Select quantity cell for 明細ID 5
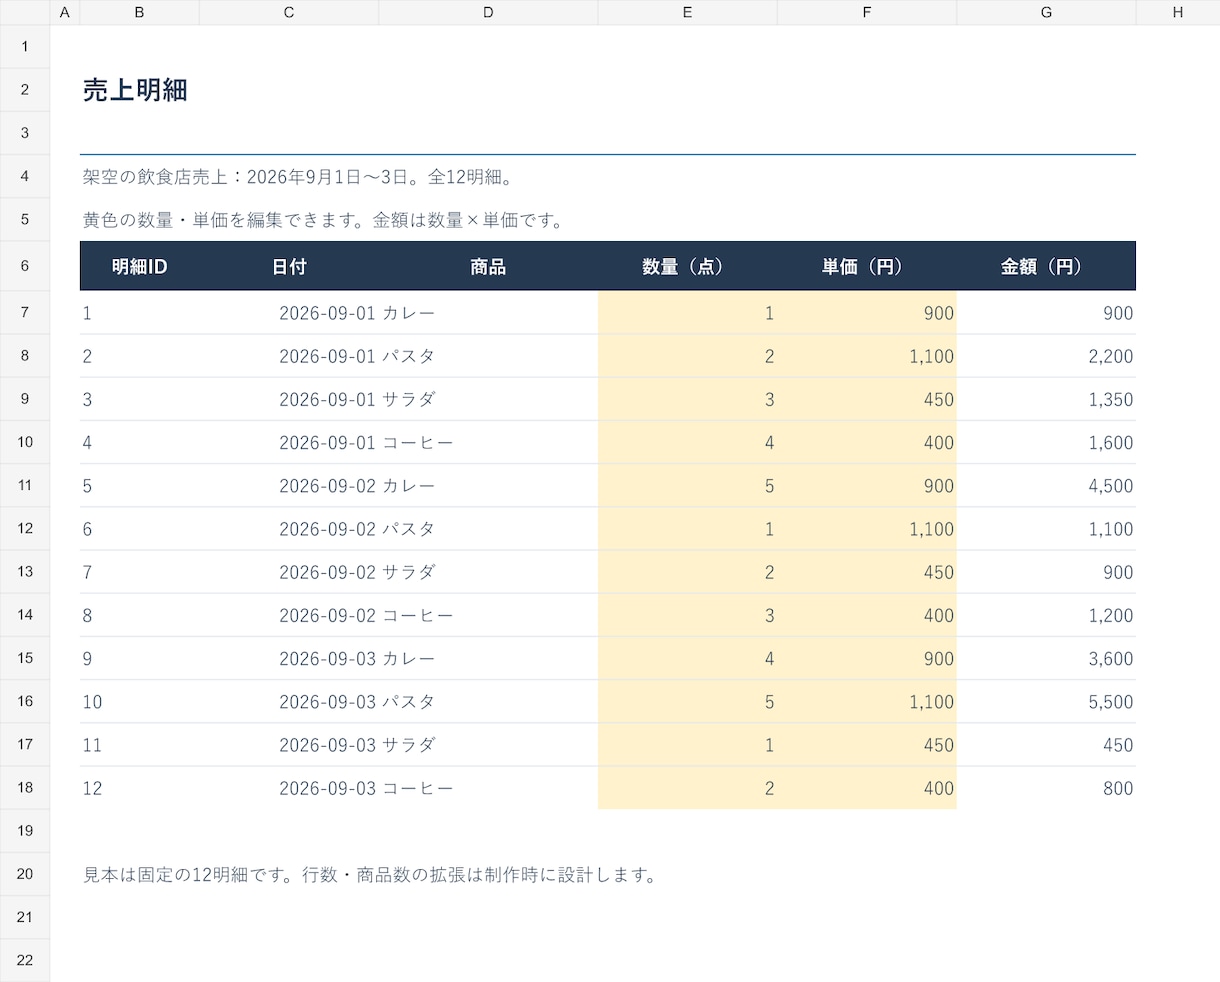This screenshot has height=982, width=1220. tap(687, 486)
